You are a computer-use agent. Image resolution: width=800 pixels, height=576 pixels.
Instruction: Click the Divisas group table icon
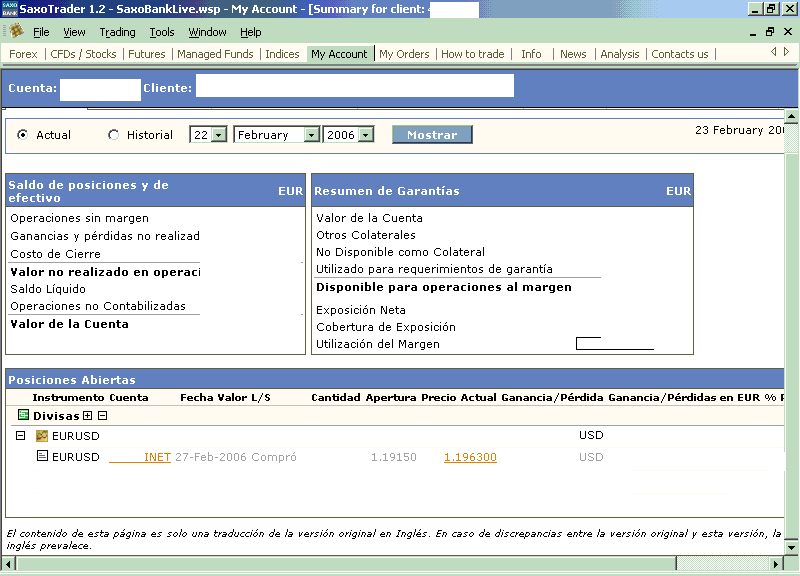point(23,415)
